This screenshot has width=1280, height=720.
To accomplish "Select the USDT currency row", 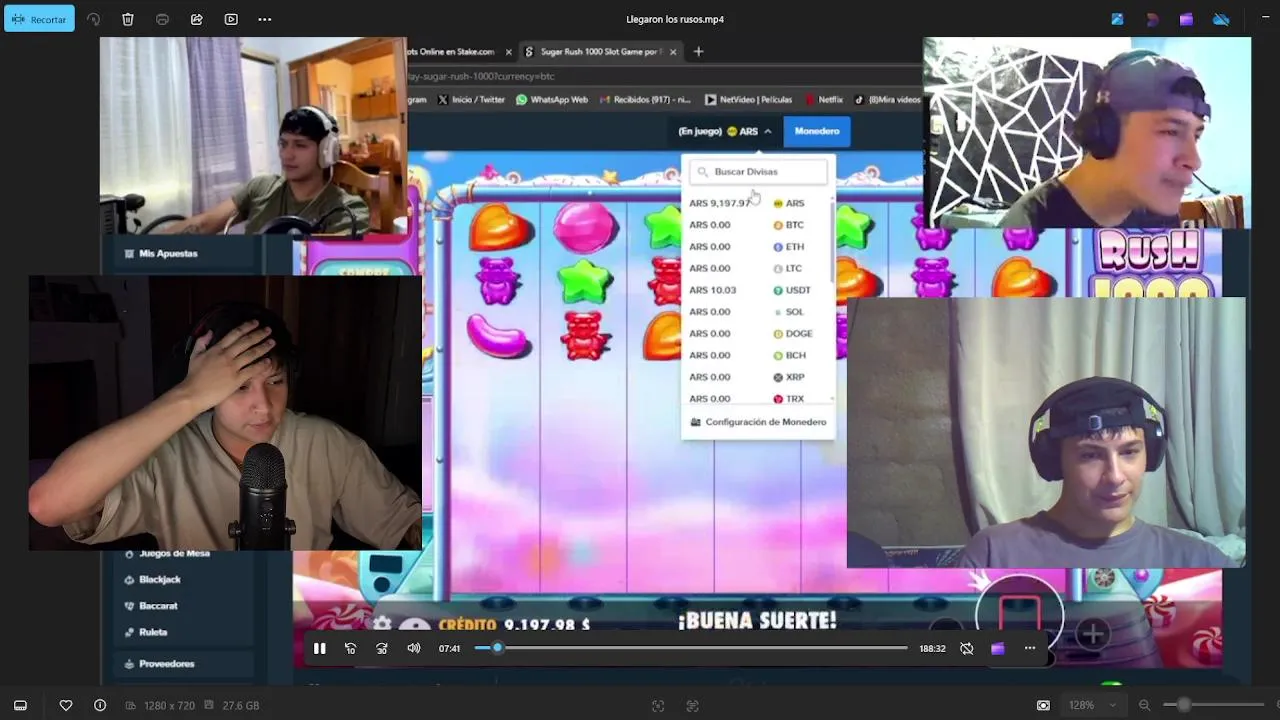I will [x=757, y=290].
